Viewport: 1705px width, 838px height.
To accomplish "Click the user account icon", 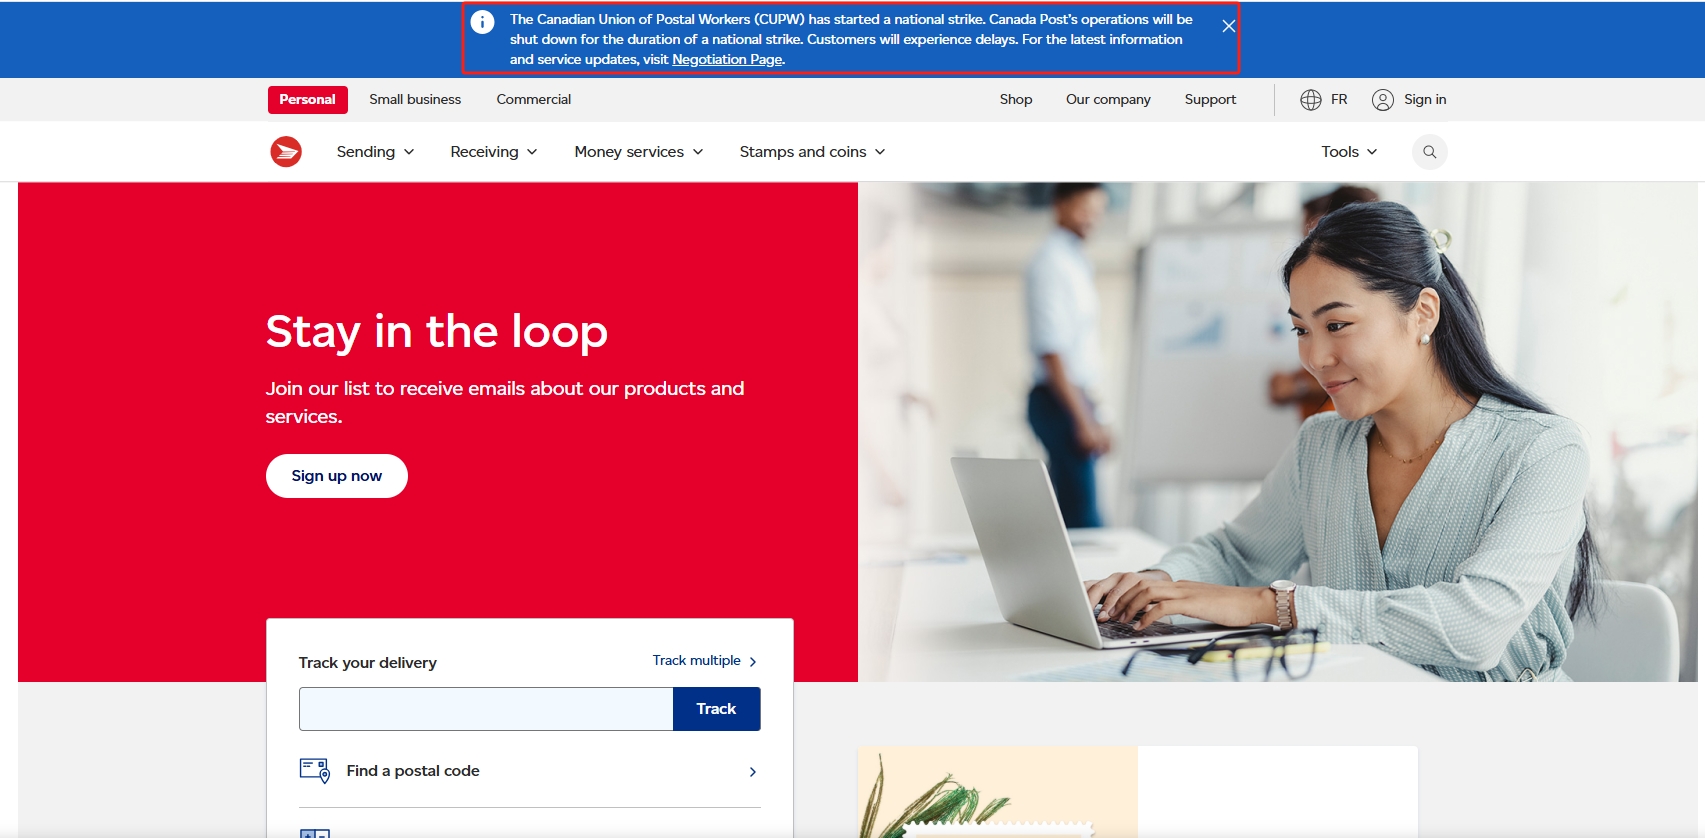I will click(x=1383, y=100).
